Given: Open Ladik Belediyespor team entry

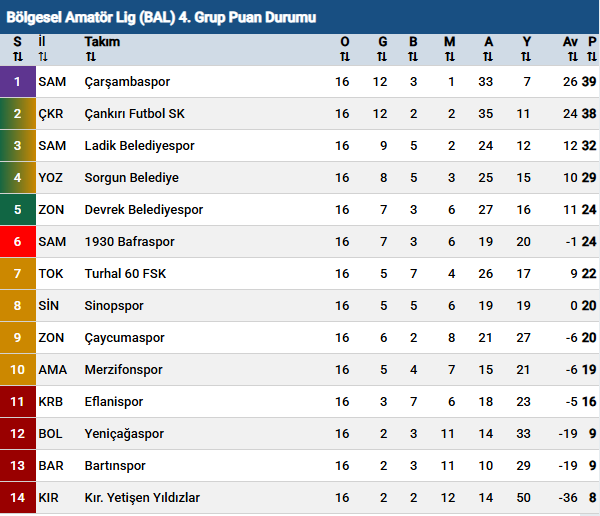Looking at the screenshot, I should [x=139, y=146].
